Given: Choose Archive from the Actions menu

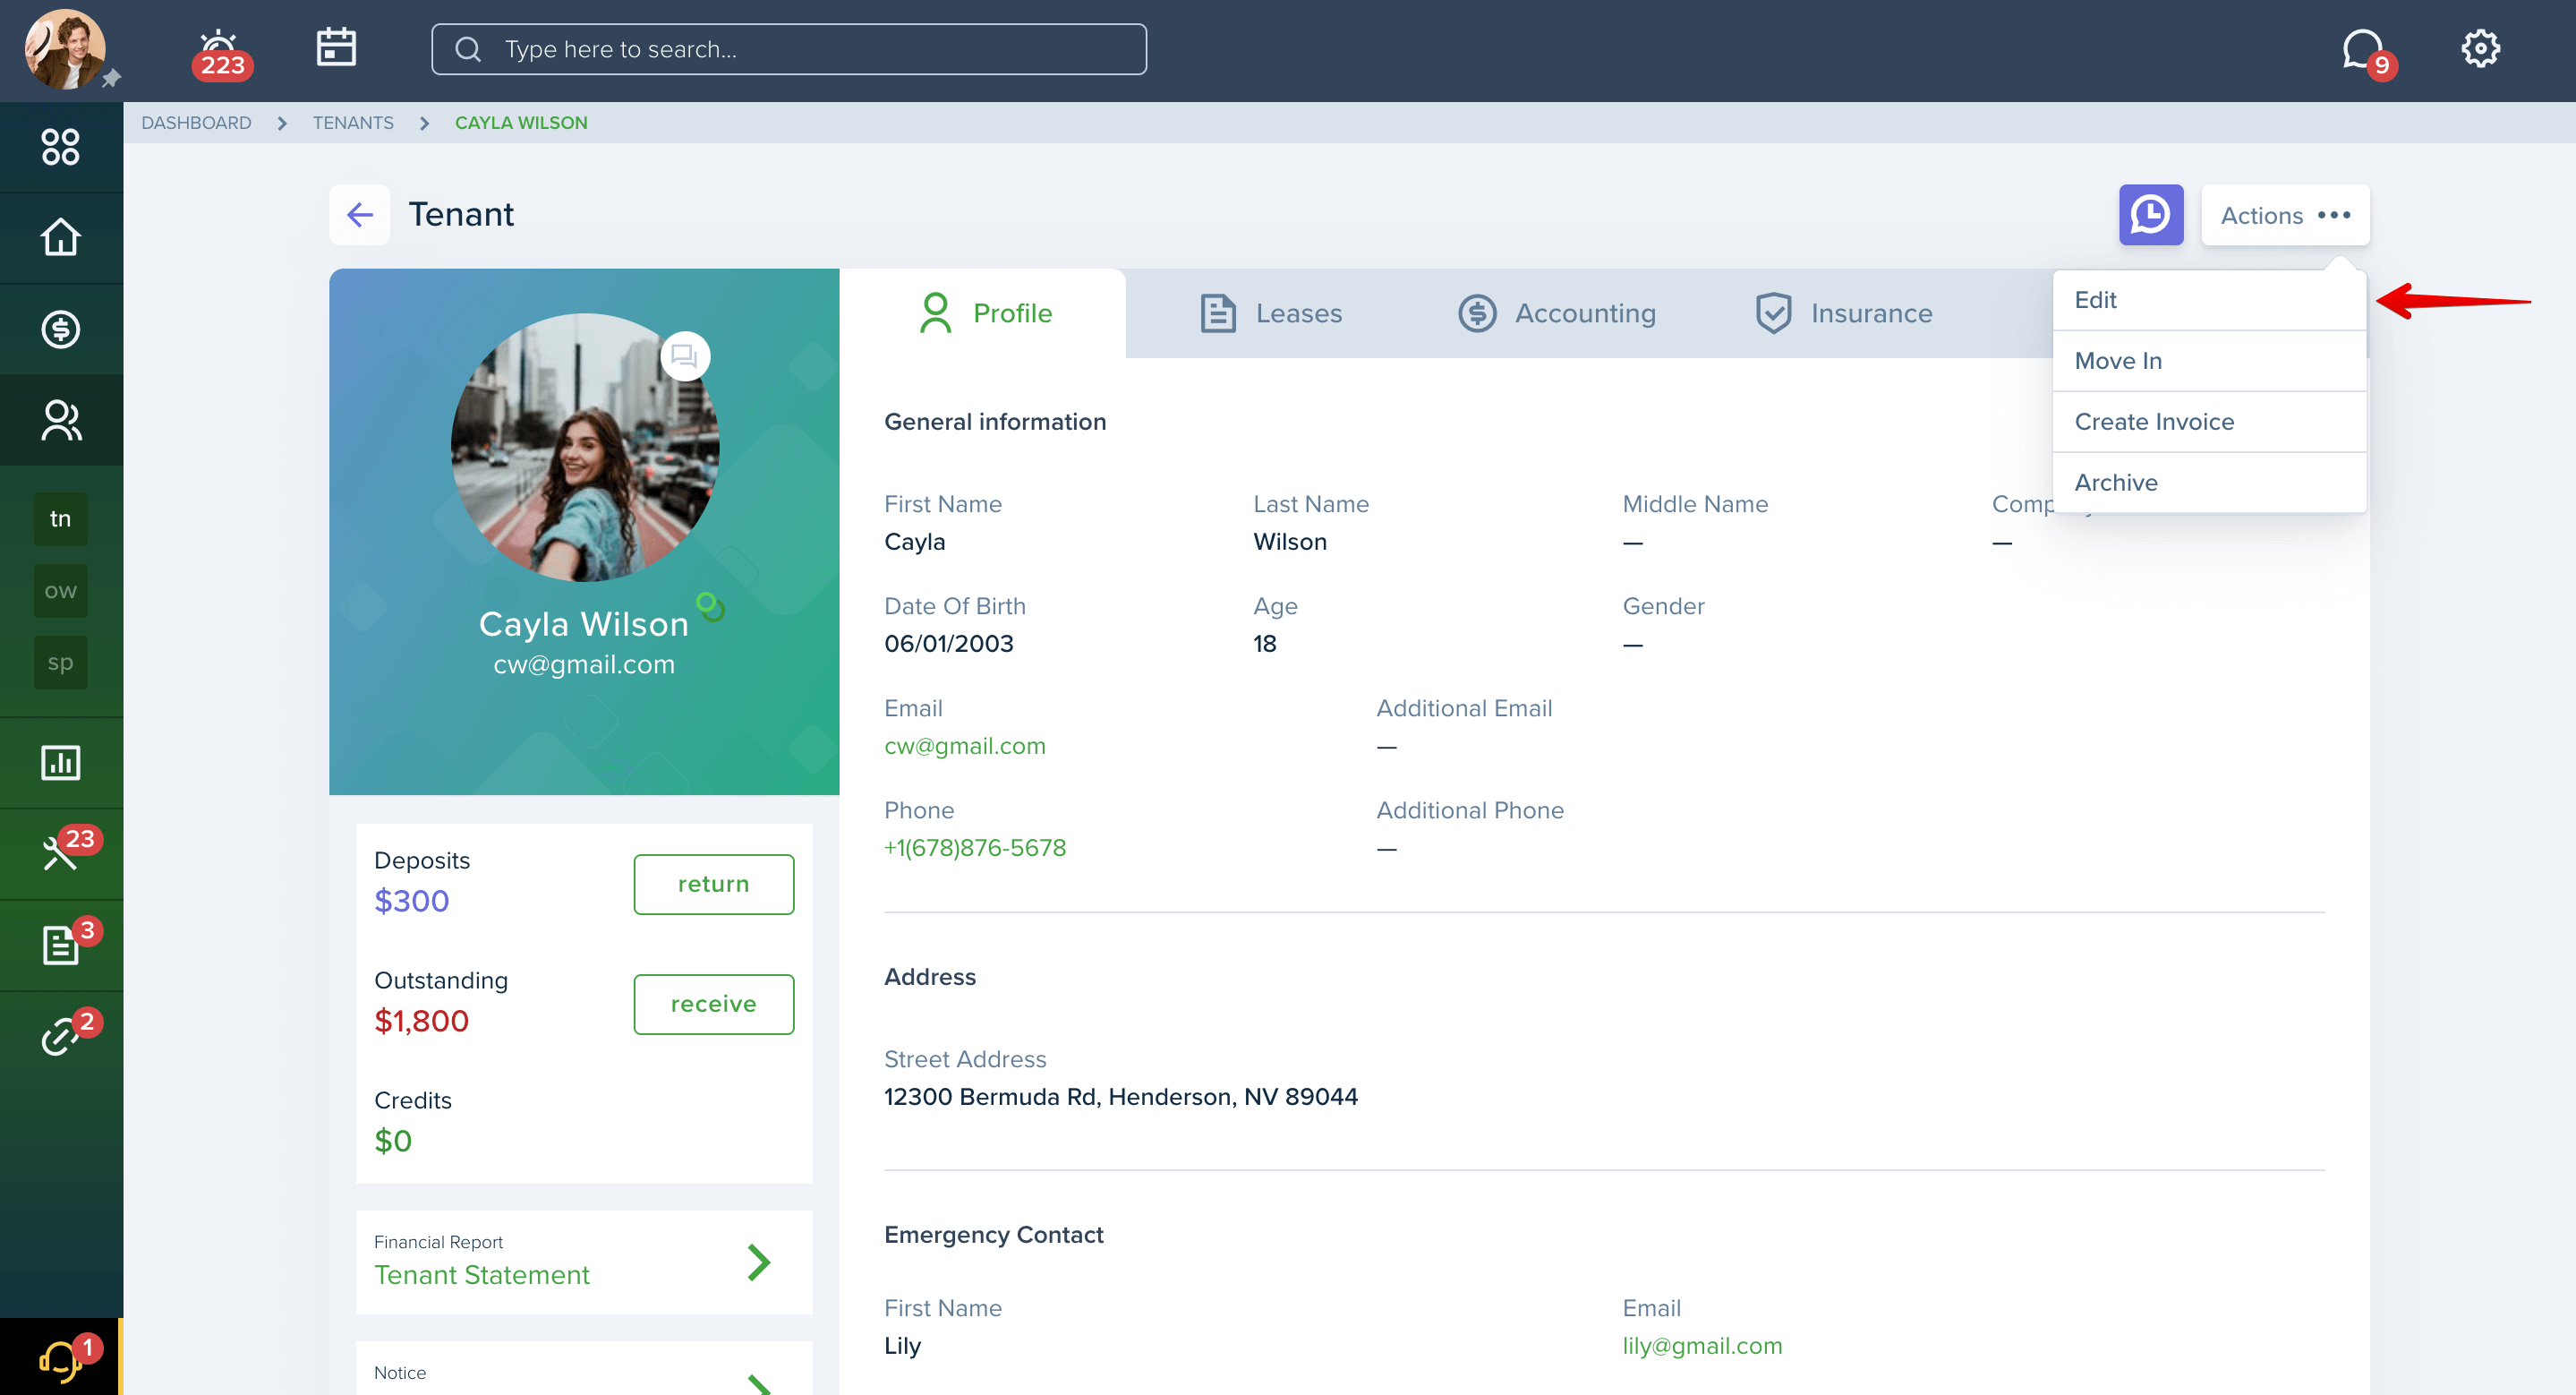Looking at the screenshot, I should click(x=2209, y=483).
